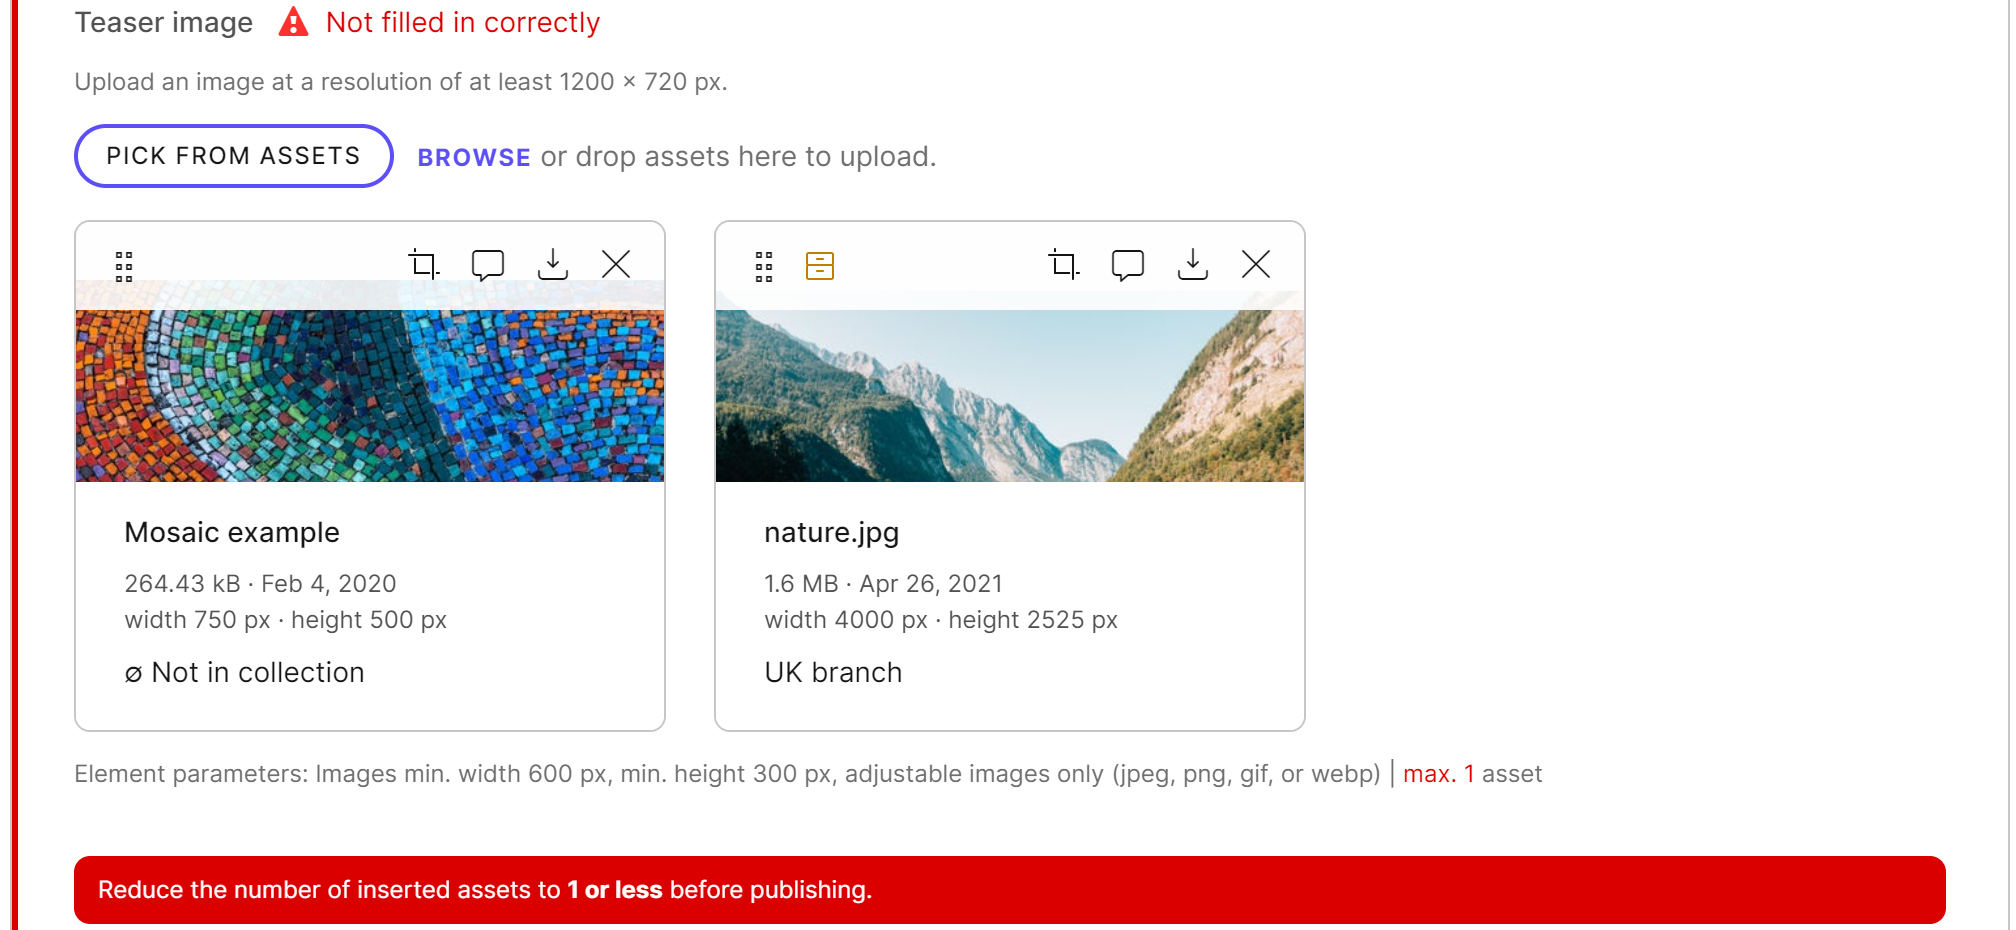Click the UK branch collection label

(x=833, y=672)
